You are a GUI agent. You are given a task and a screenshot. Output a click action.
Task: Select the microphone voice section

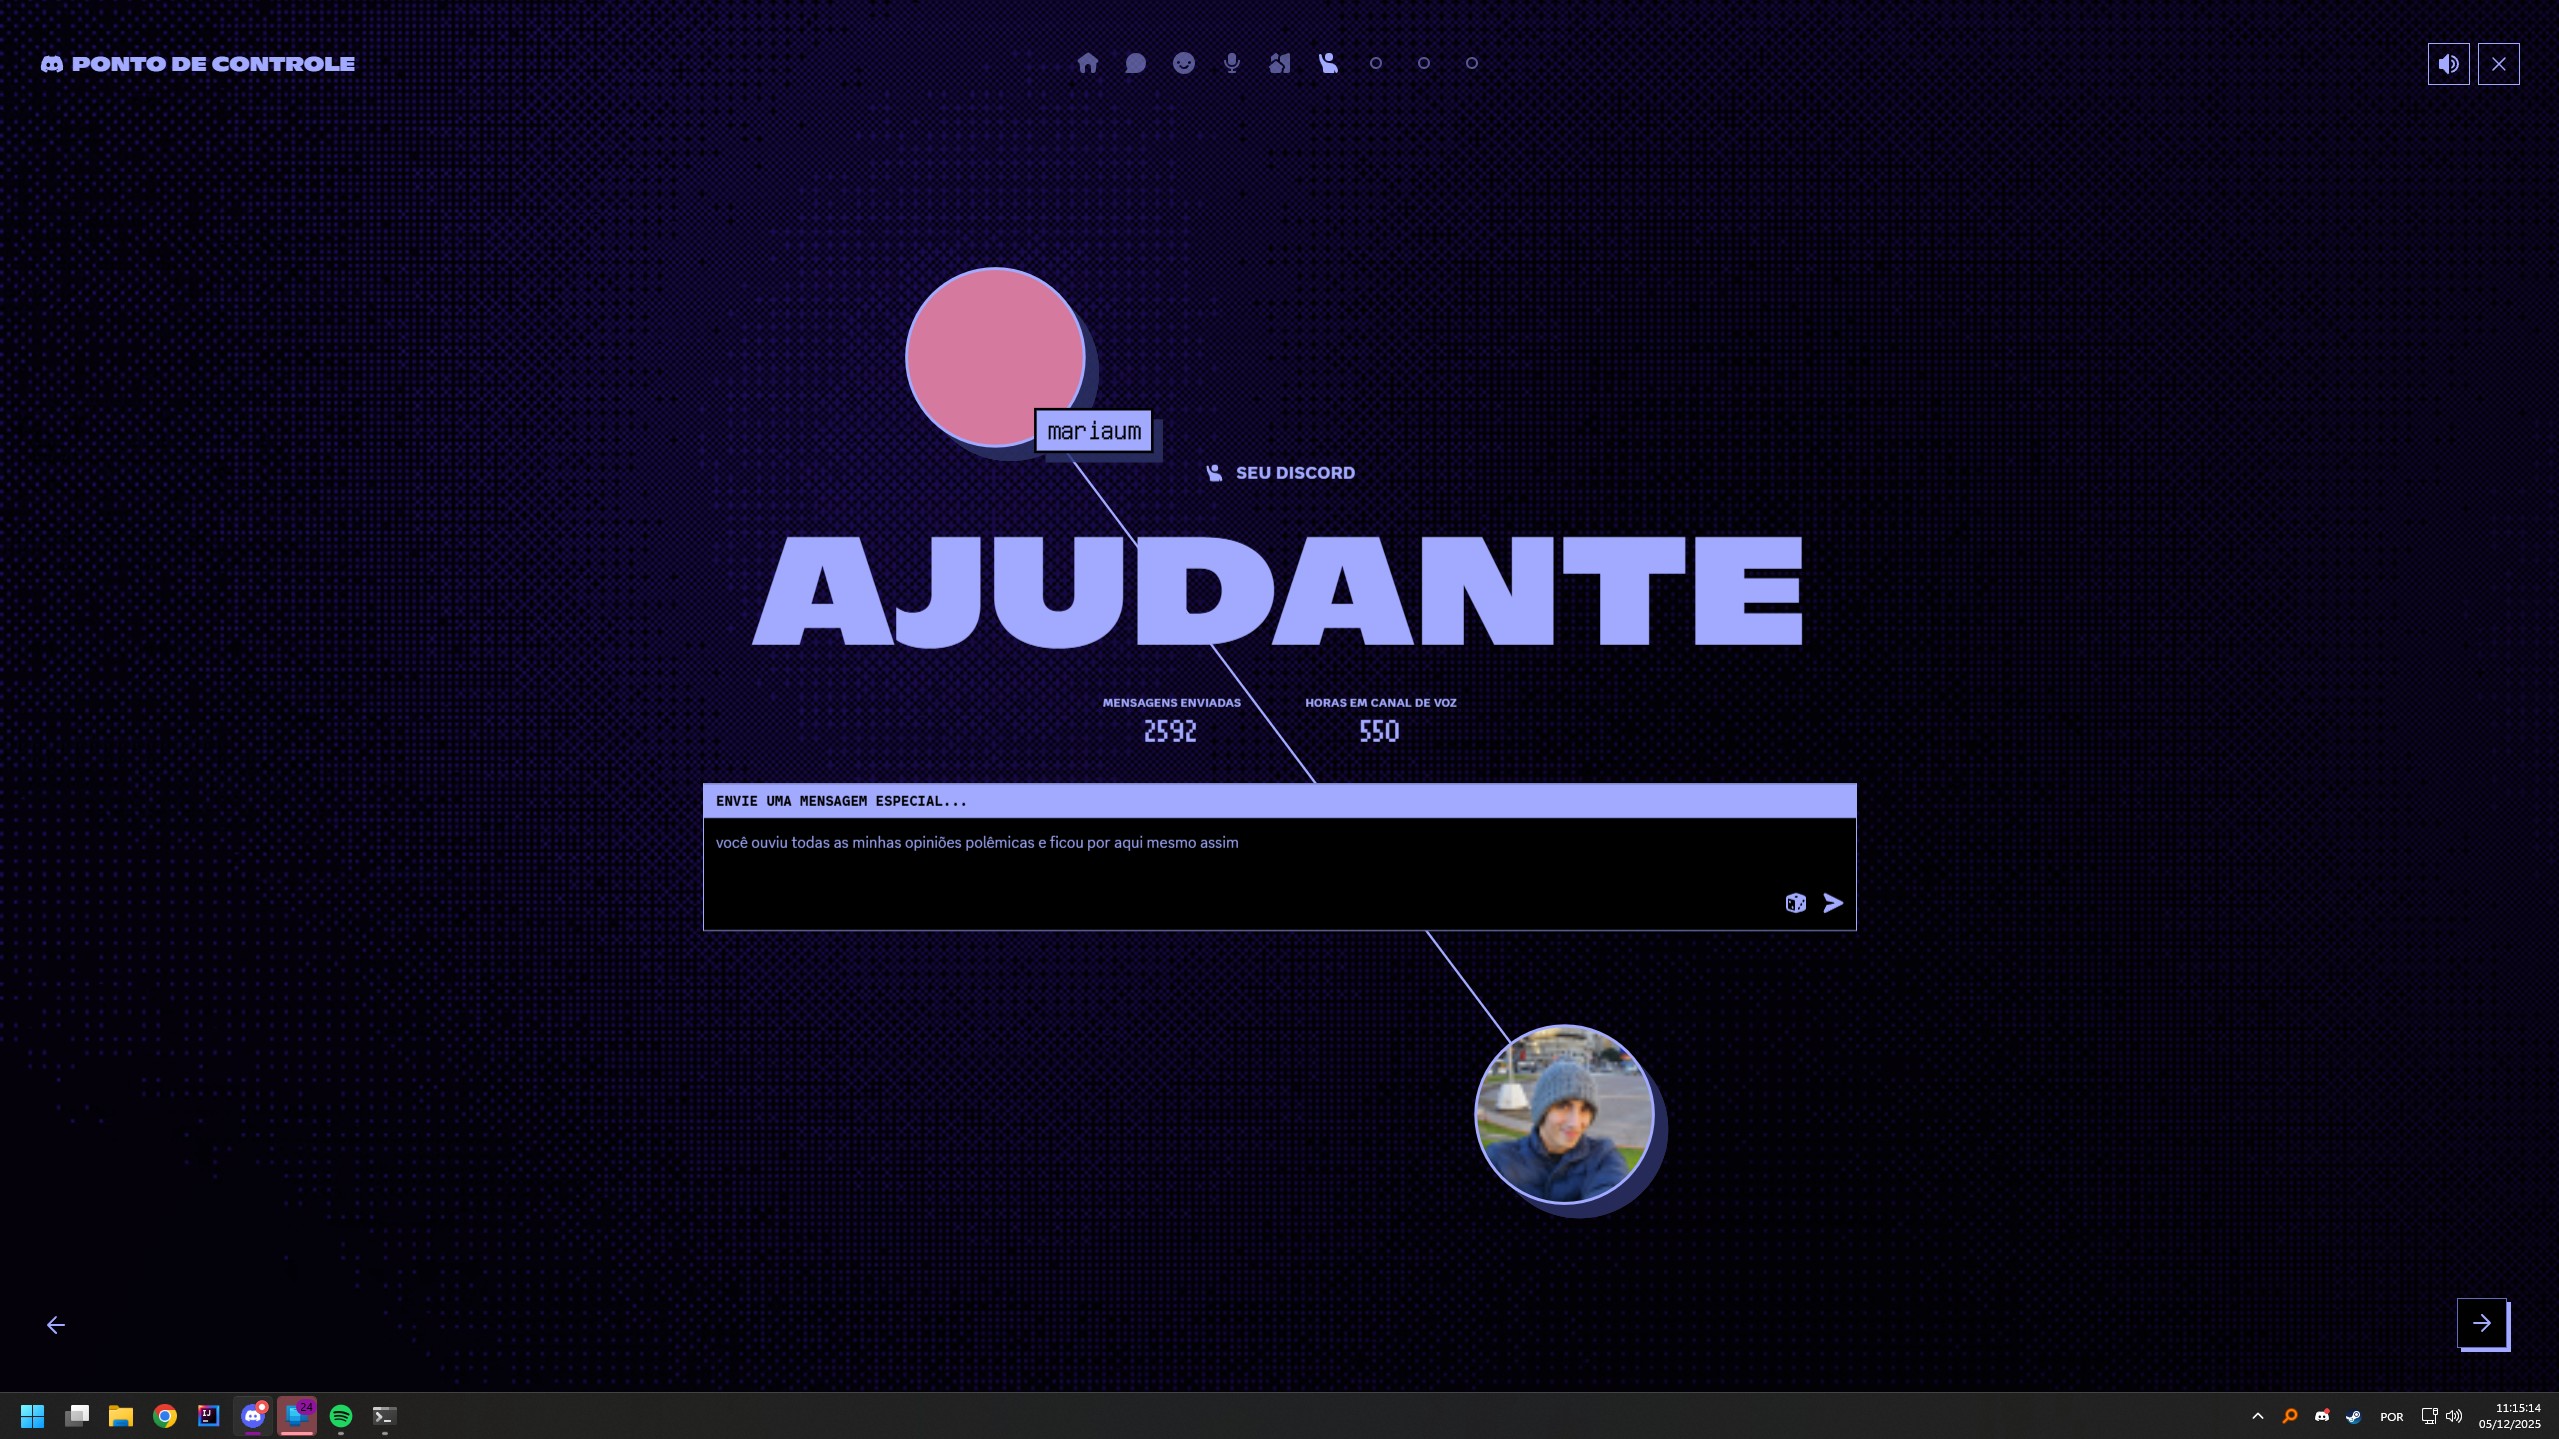coord(1231,63)
